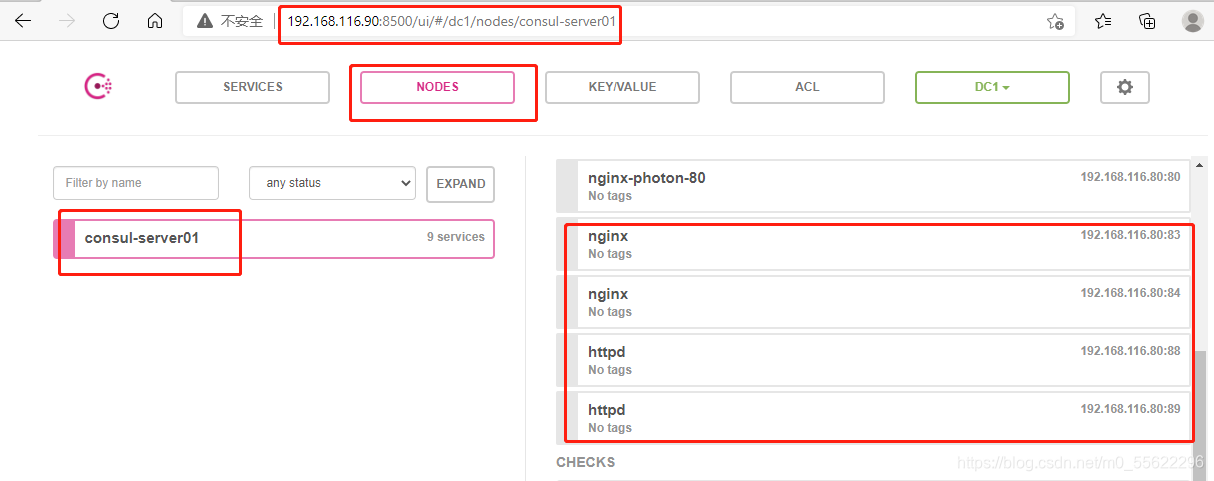Click the address bar URL

[x=451, y=20]
